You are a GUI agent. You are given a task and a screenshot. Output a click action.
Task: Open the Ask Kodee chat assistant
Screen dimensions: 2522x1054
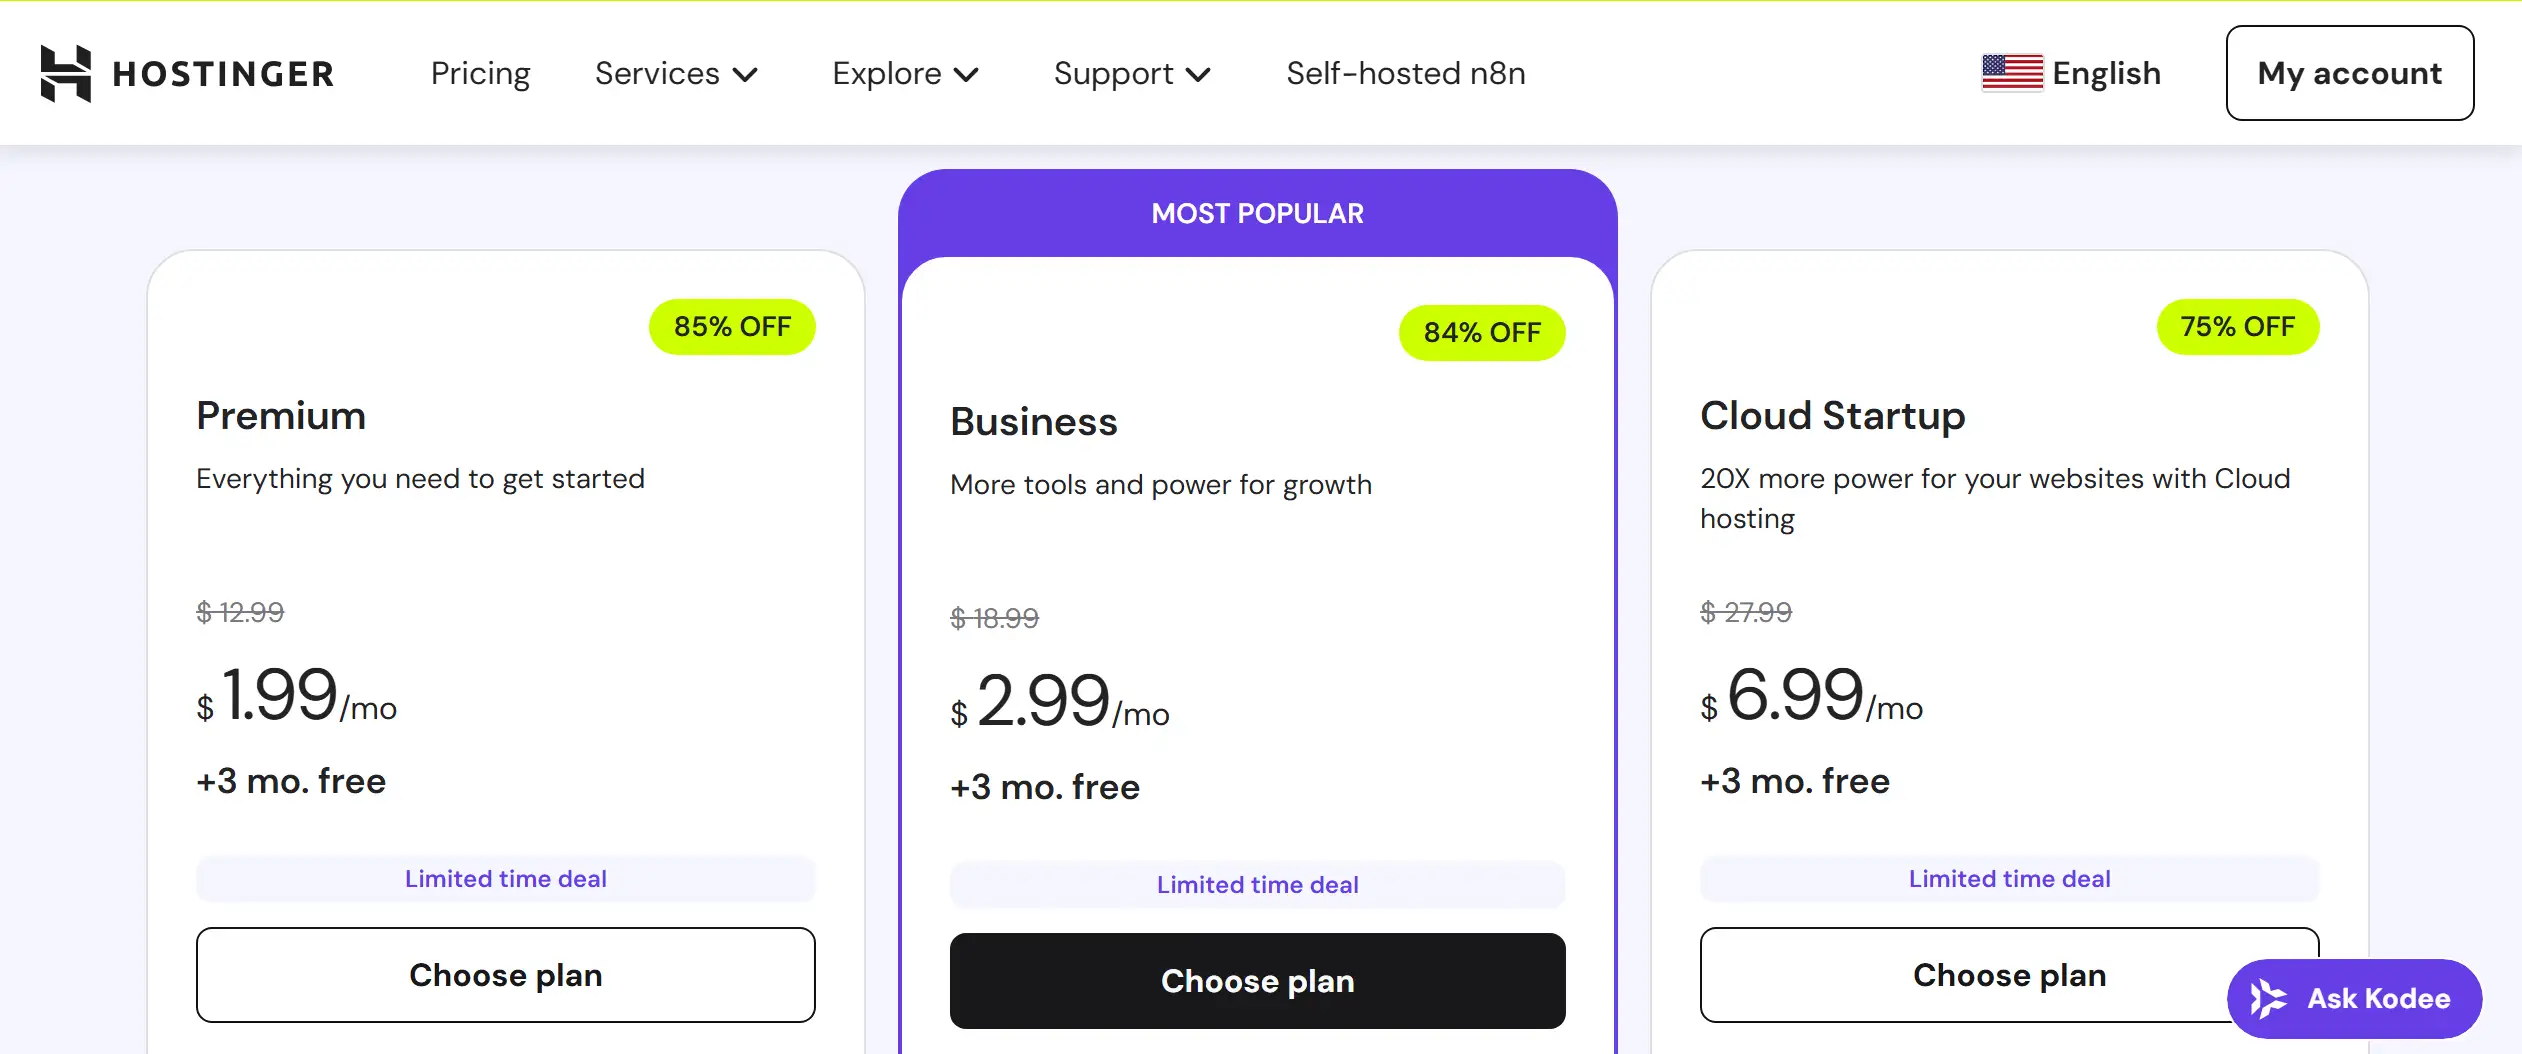click(x=2377, y=998)
